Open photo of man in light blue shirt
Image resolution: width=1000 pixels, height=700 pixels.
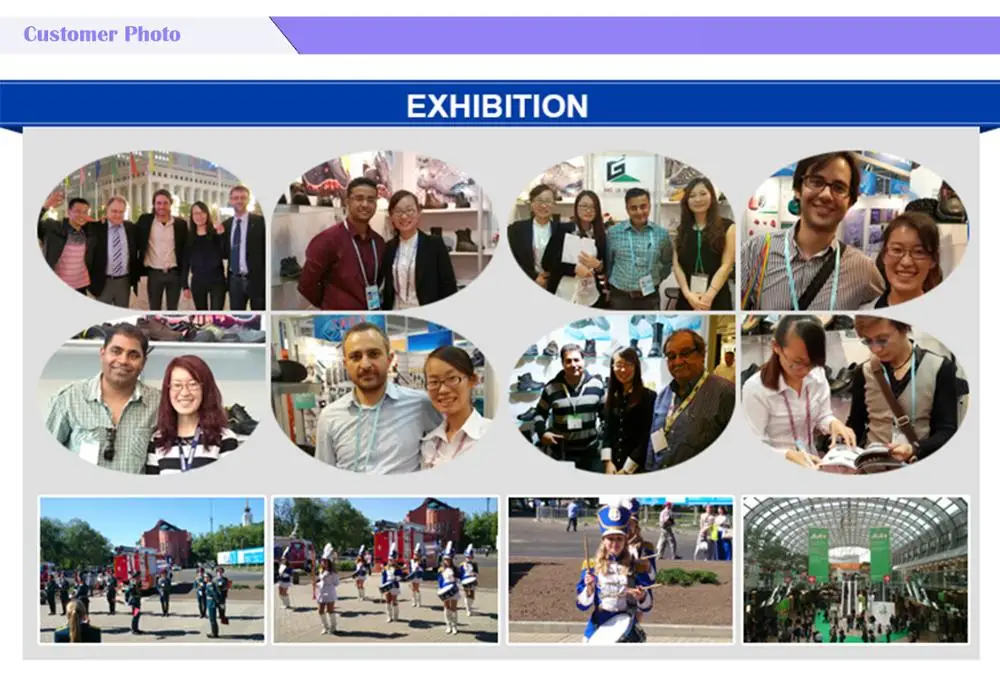[385, 394]
